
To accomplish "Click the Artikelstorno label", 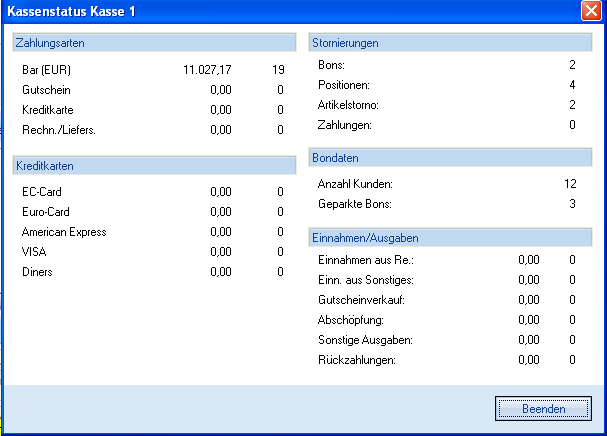I will pyautogui.click(x=348, y=105).
